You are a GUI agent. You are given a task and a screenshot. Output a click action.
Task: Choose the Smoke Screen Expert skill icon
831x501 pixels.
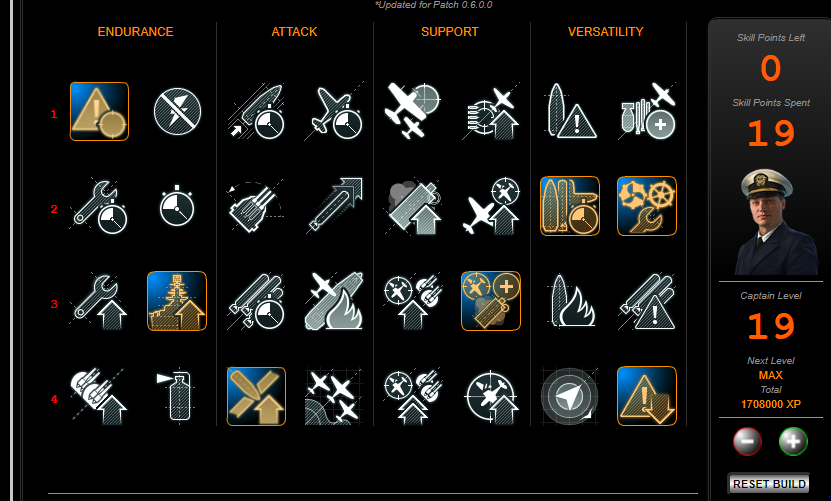coord(413,206)
